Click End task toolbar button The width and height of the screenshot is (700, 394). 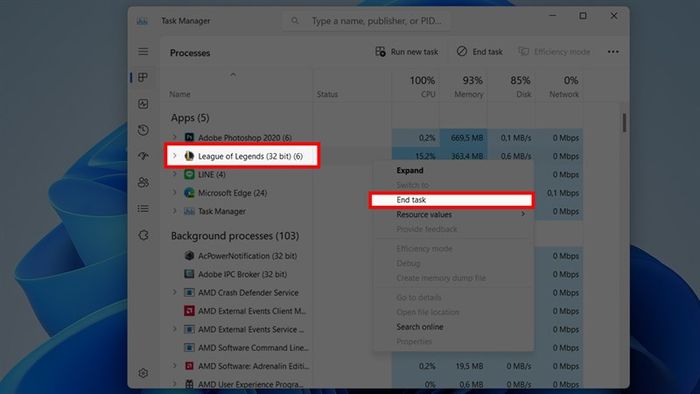click(479, 52)
